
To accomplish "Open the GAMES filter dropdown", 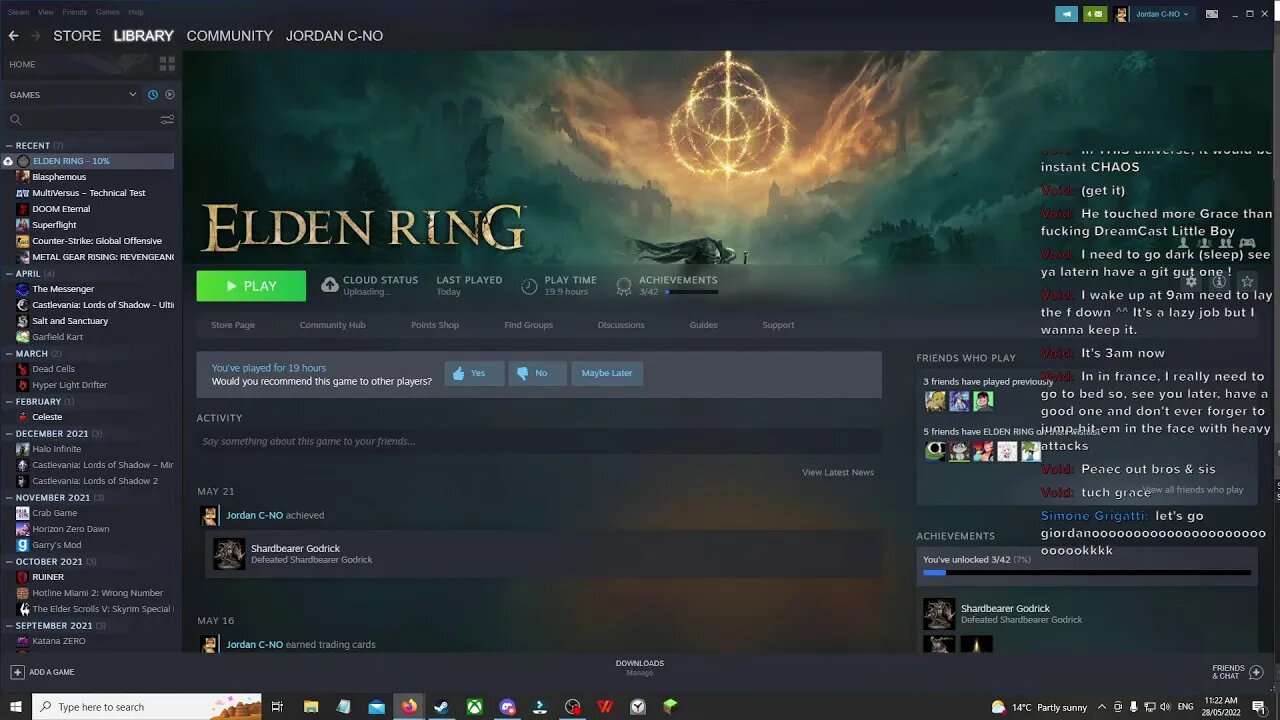I will pos(73,95).
